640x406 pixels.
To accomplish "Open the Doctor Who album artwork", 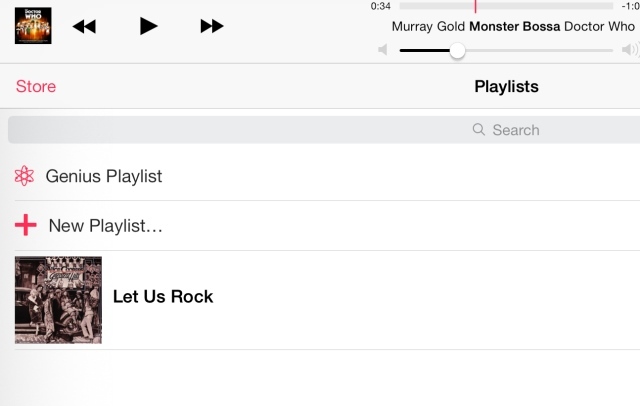I will point(33,25).
